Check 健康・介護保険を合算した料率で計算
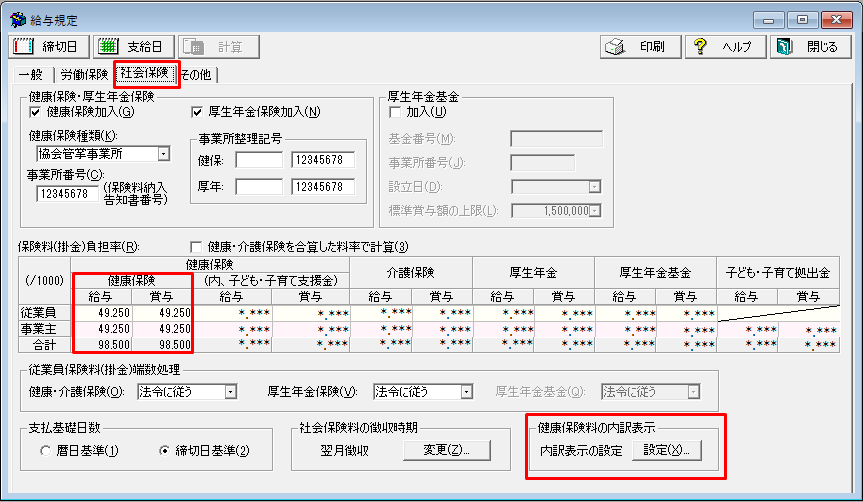Image resolution: width=863 pixels, height=502 pixels. coord(196,247)
